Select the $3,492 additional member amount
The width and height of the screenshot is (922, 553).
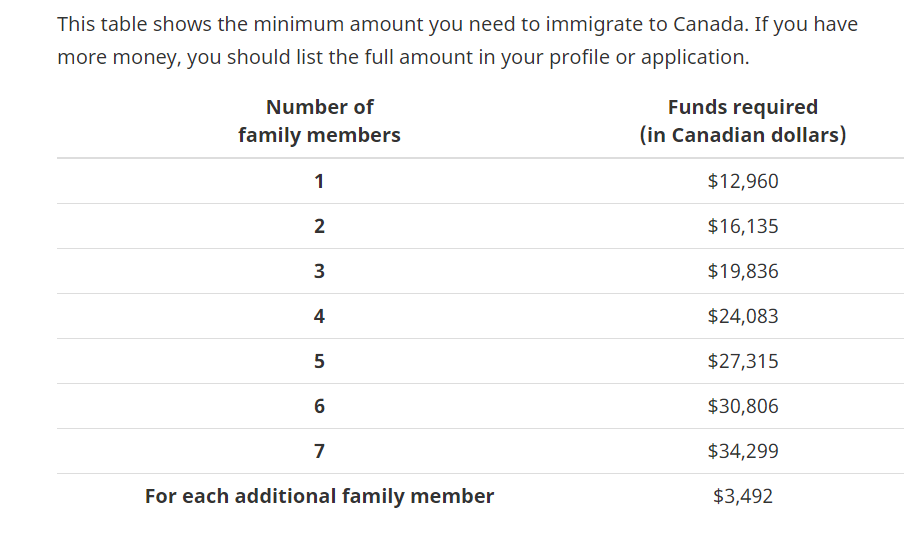click(742, 496)
